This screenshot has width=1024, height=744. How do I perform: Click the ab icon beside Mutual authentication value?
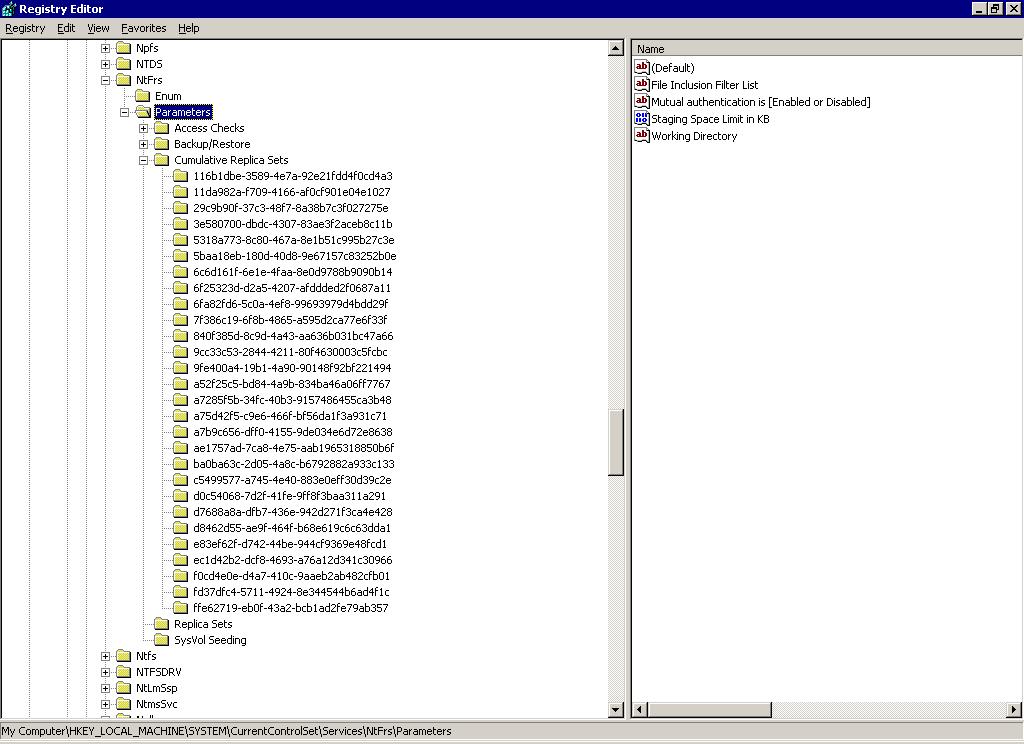[641, 102]
